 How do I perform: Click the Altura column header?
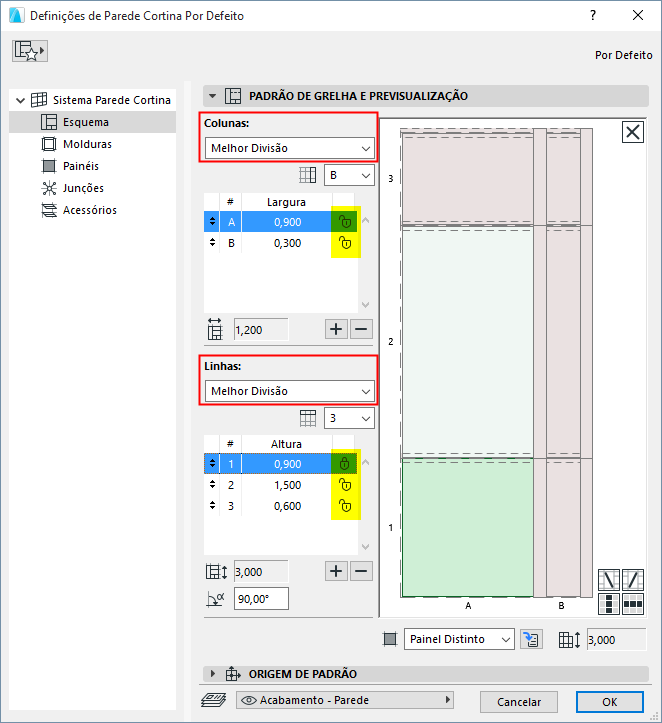(x=286, y=444)
